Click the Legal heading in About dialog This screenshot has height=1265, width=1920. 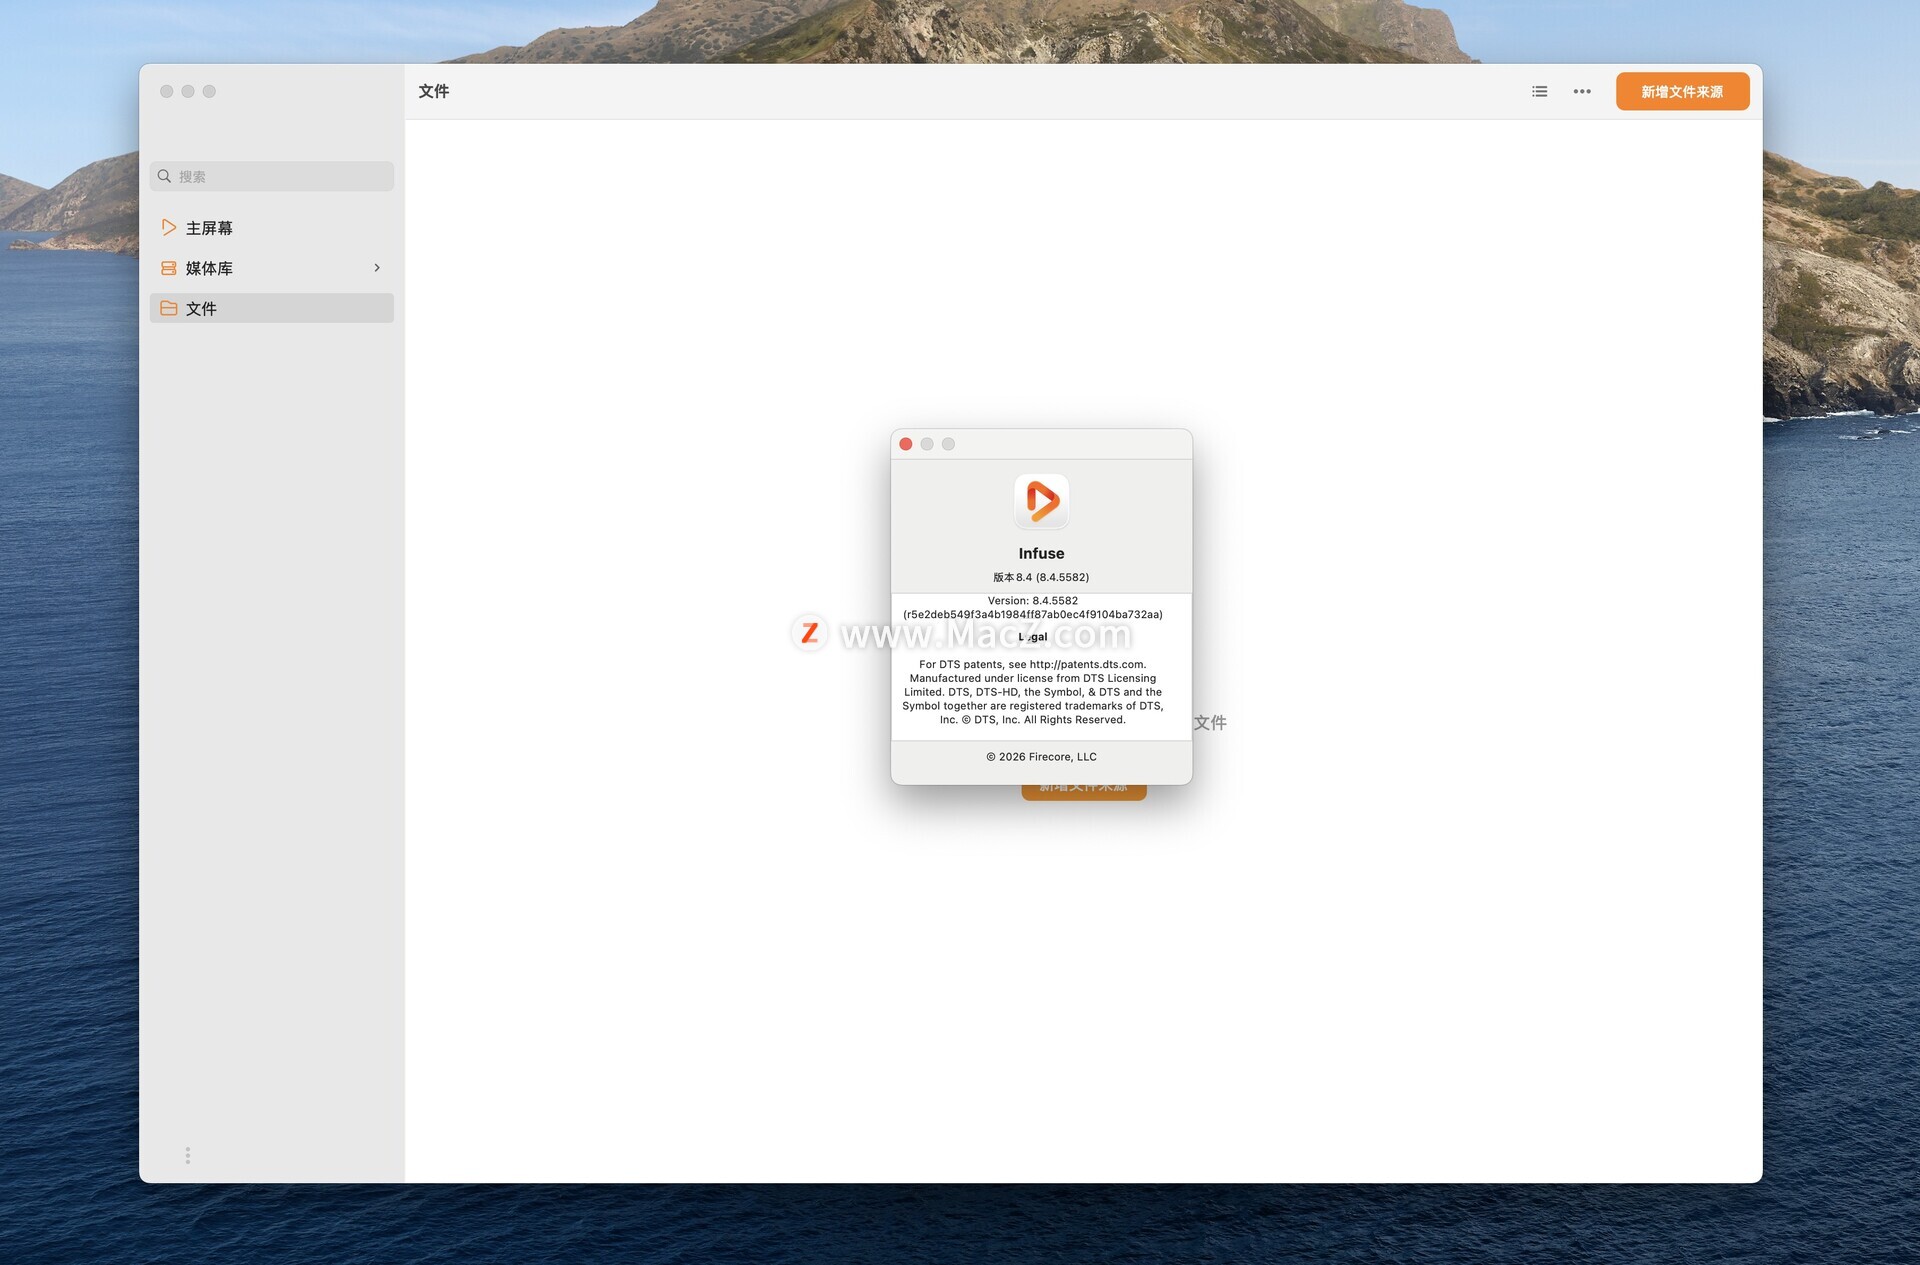(1032, 637)
